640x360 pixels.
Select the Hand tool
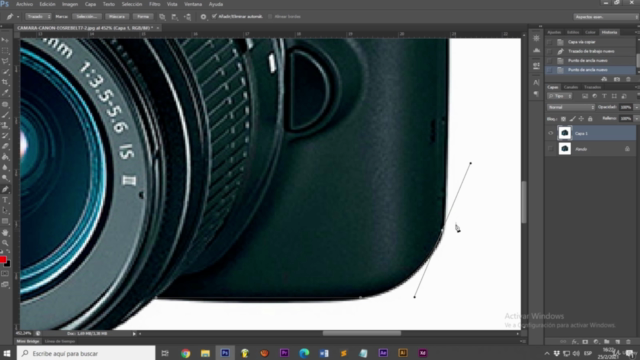[x=5, y=232]
